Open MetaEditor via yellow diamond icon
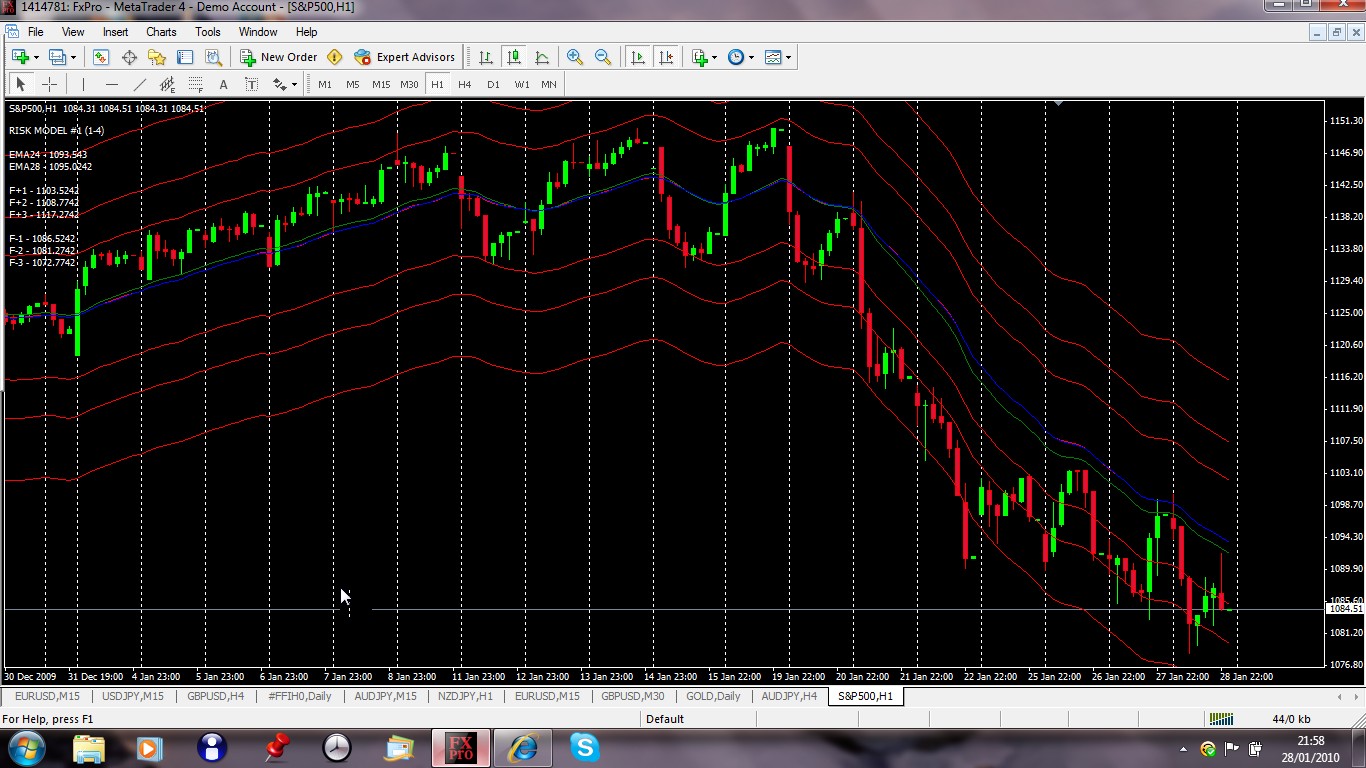Screen dimensions: 1366x768 click(335, 57)
